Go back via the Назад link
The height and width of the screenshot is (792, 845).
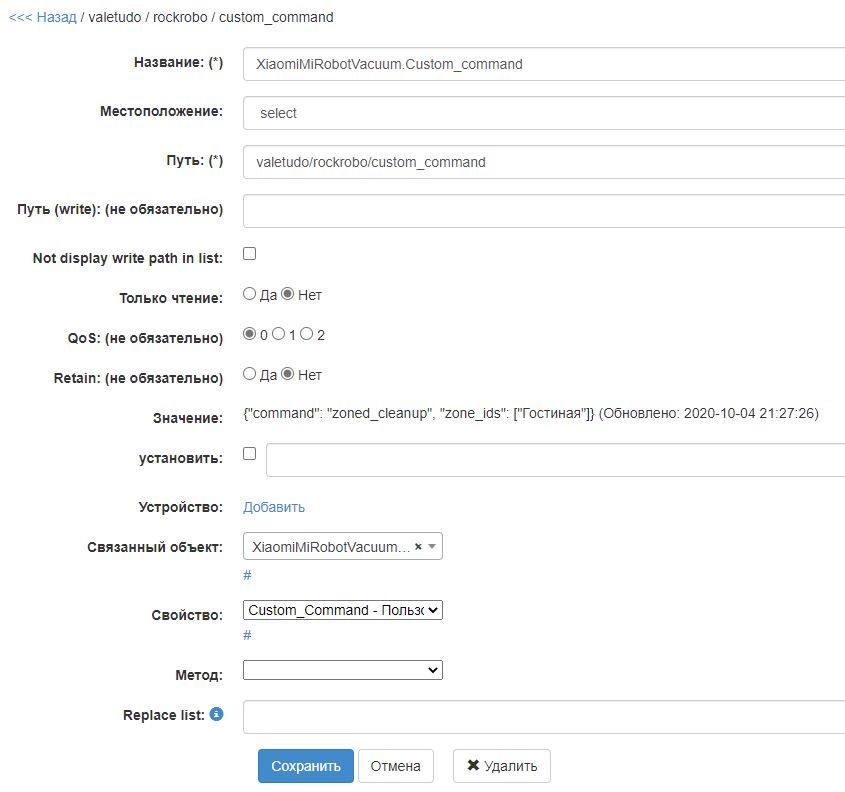pyautogui.click(x=42, y=17)
